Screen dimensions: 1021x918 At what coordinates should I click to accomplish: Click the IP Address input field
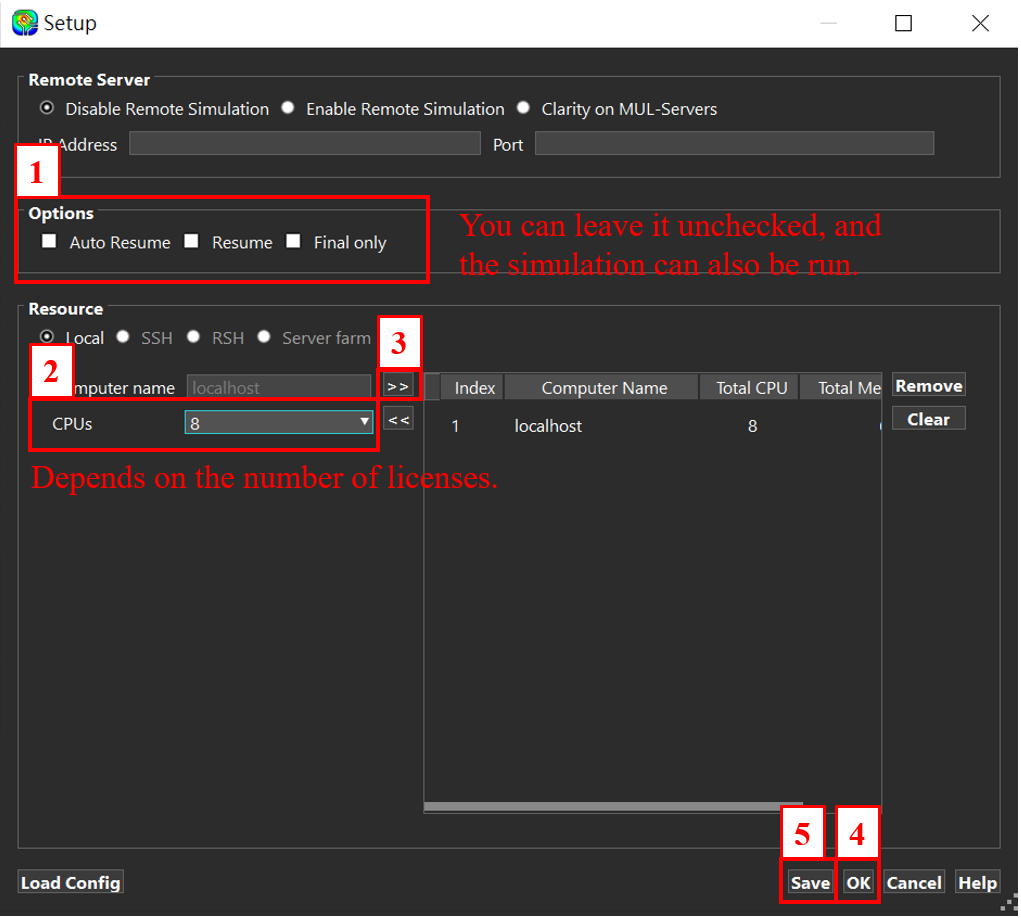(x=304, y=143)
